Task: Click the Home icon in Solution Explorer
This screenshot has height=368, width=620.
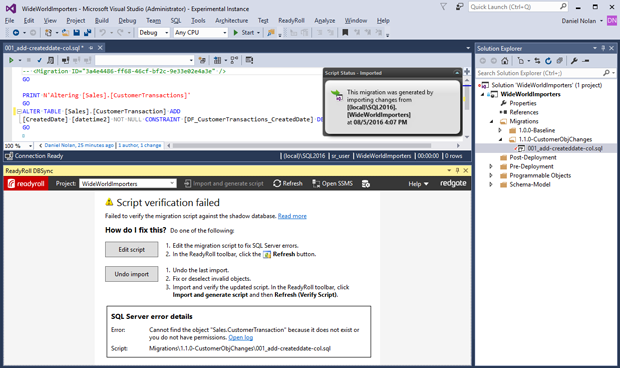Action: (505, 61)
